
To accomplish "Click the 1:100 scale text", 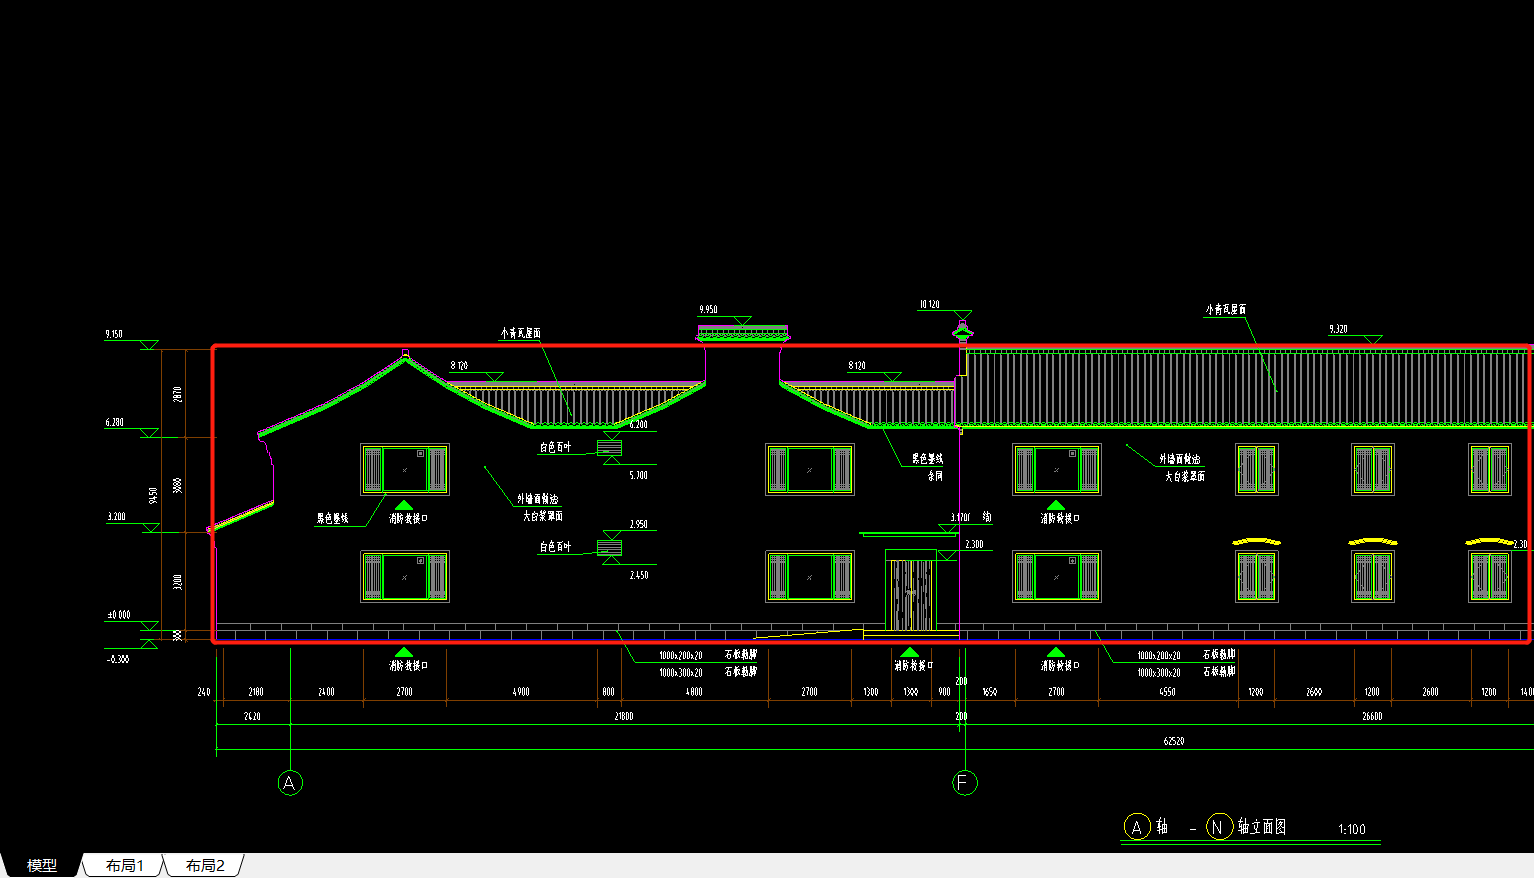I will point(1351,829).
